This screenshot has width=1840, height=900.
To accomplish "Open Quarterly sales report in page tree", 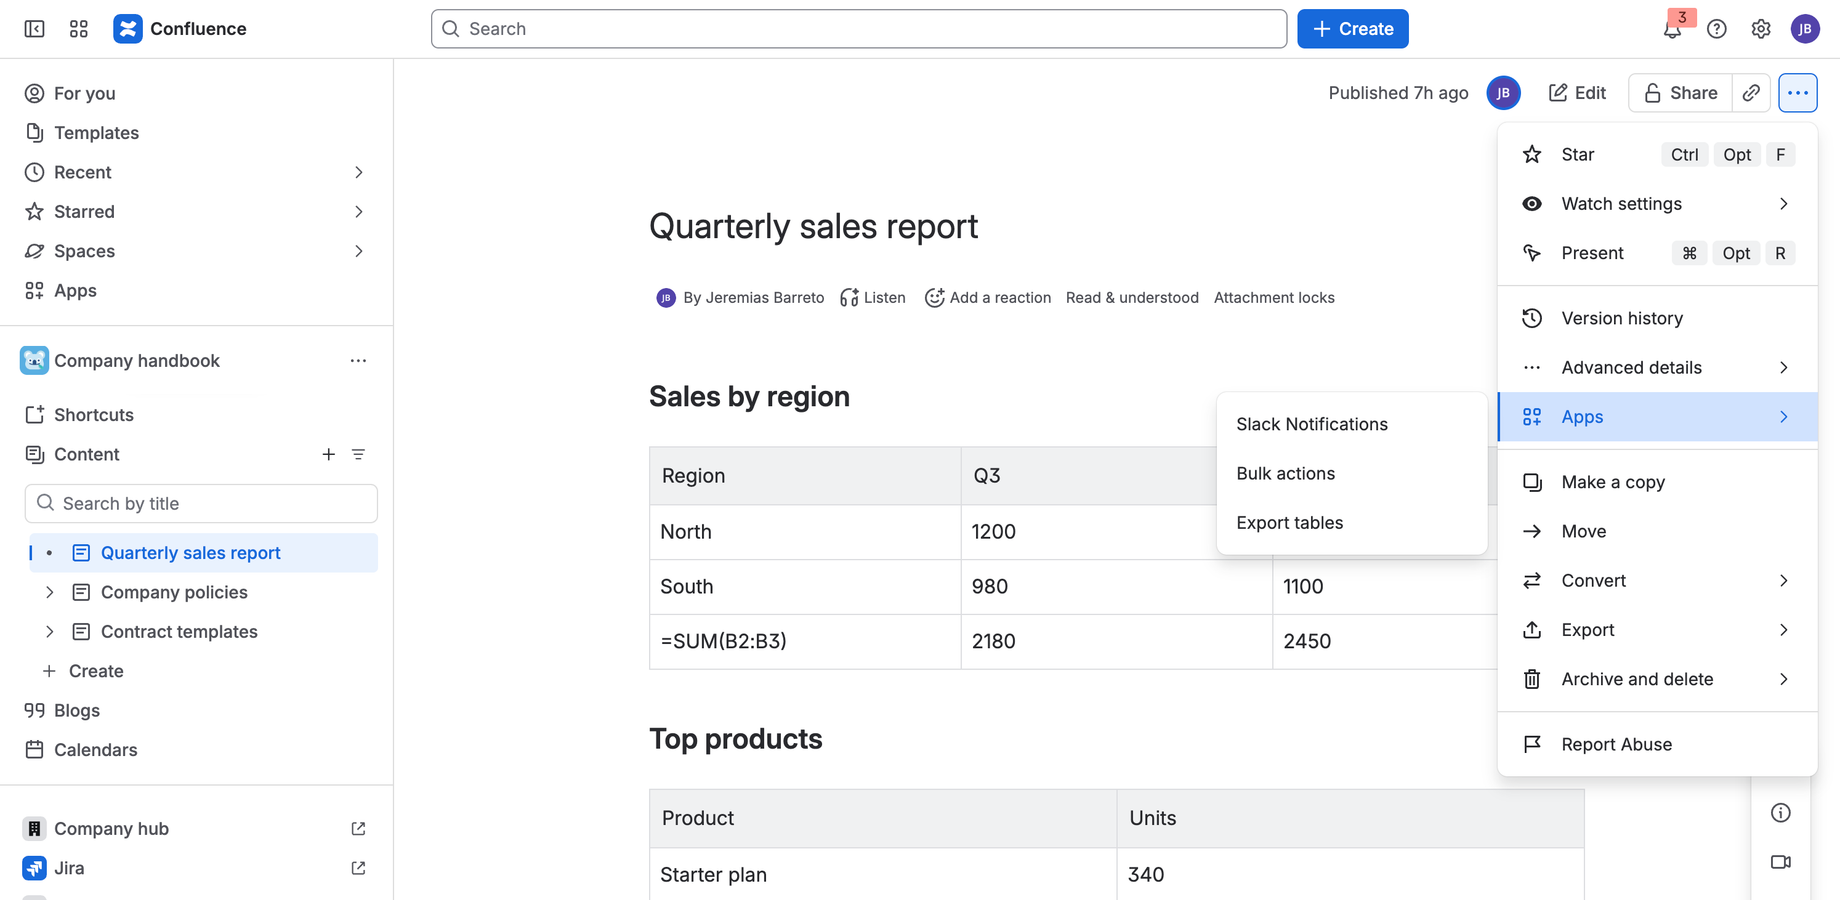I will coord(203,553).
